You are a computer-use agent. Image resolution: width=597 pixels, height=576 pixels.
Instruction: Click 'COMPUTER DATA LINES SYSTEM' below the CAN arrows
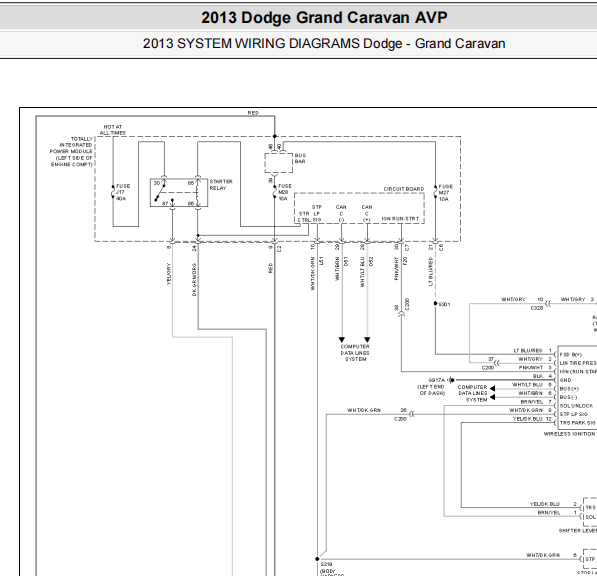[355, 353]
